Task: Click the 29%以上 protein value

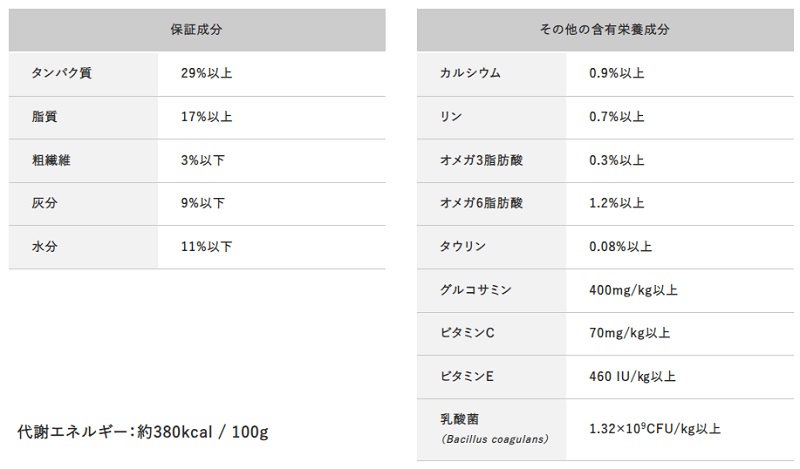Action: pyautogui.click(x=207, y=73)
